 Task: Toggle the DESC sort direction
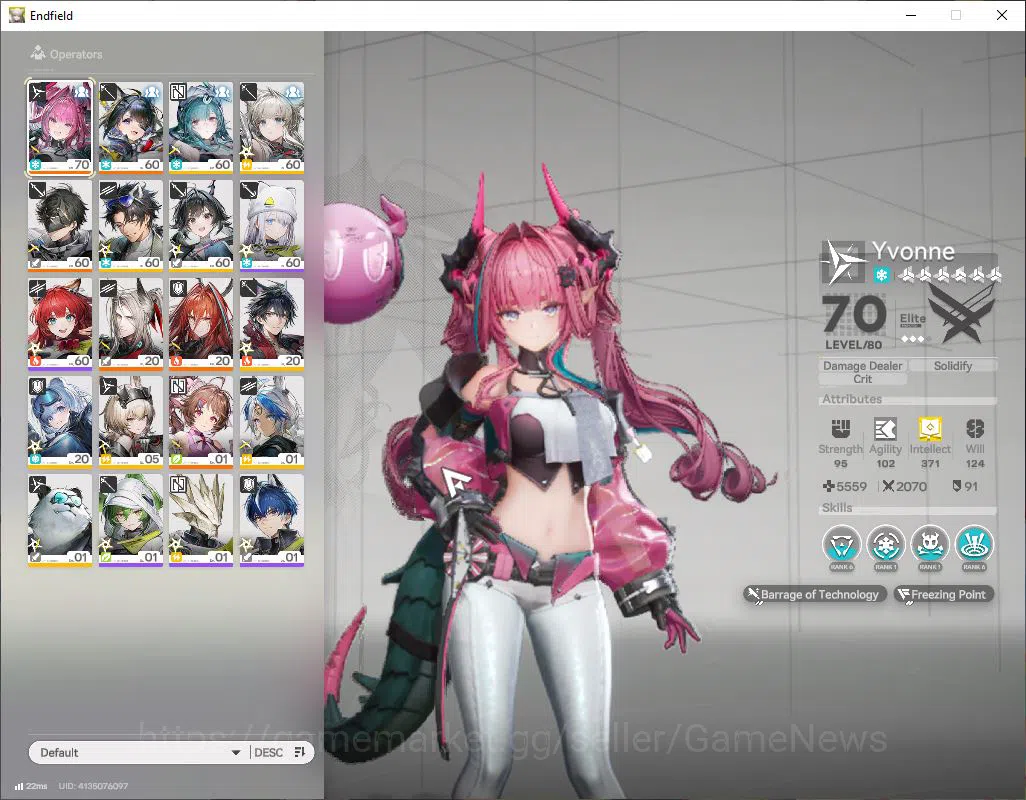[x=268, y=752]
